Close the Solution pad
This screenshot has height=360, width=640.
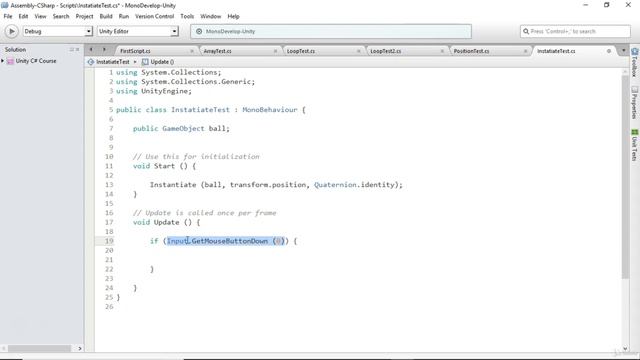[78, 49]
